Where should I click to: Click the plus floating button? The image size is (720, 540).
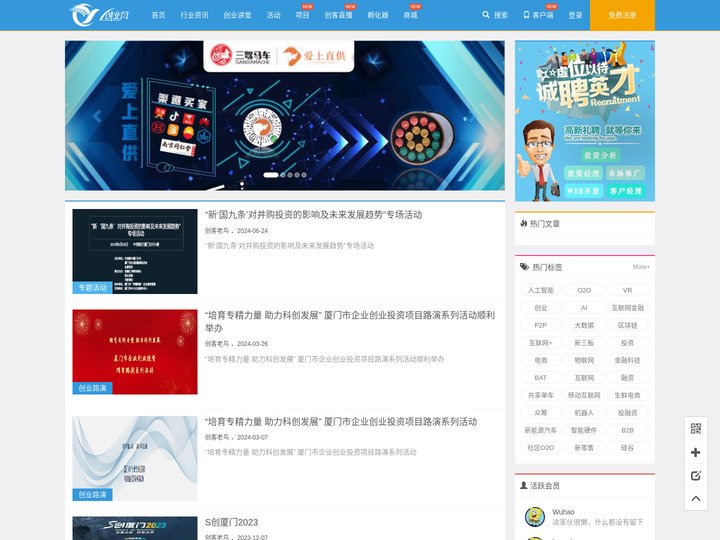point(696,452)
